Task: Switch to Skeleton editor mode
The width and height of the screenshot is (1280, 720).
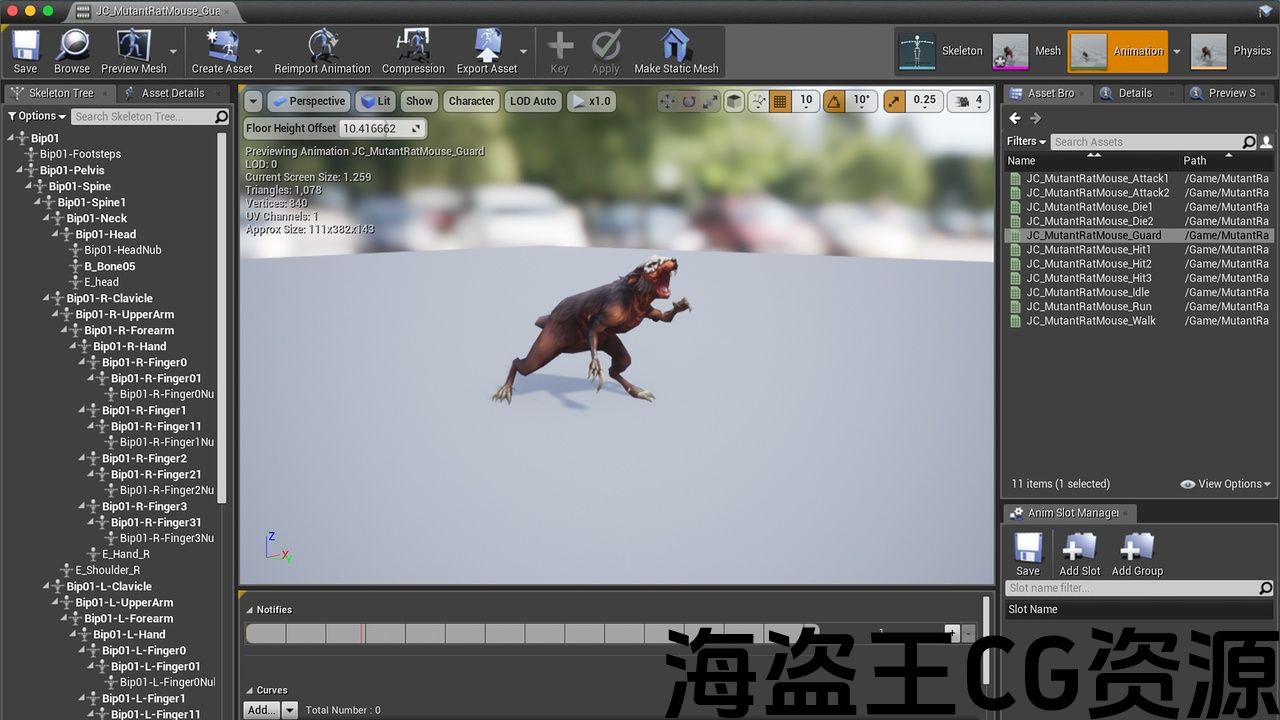Action: [x=941, y=52]
